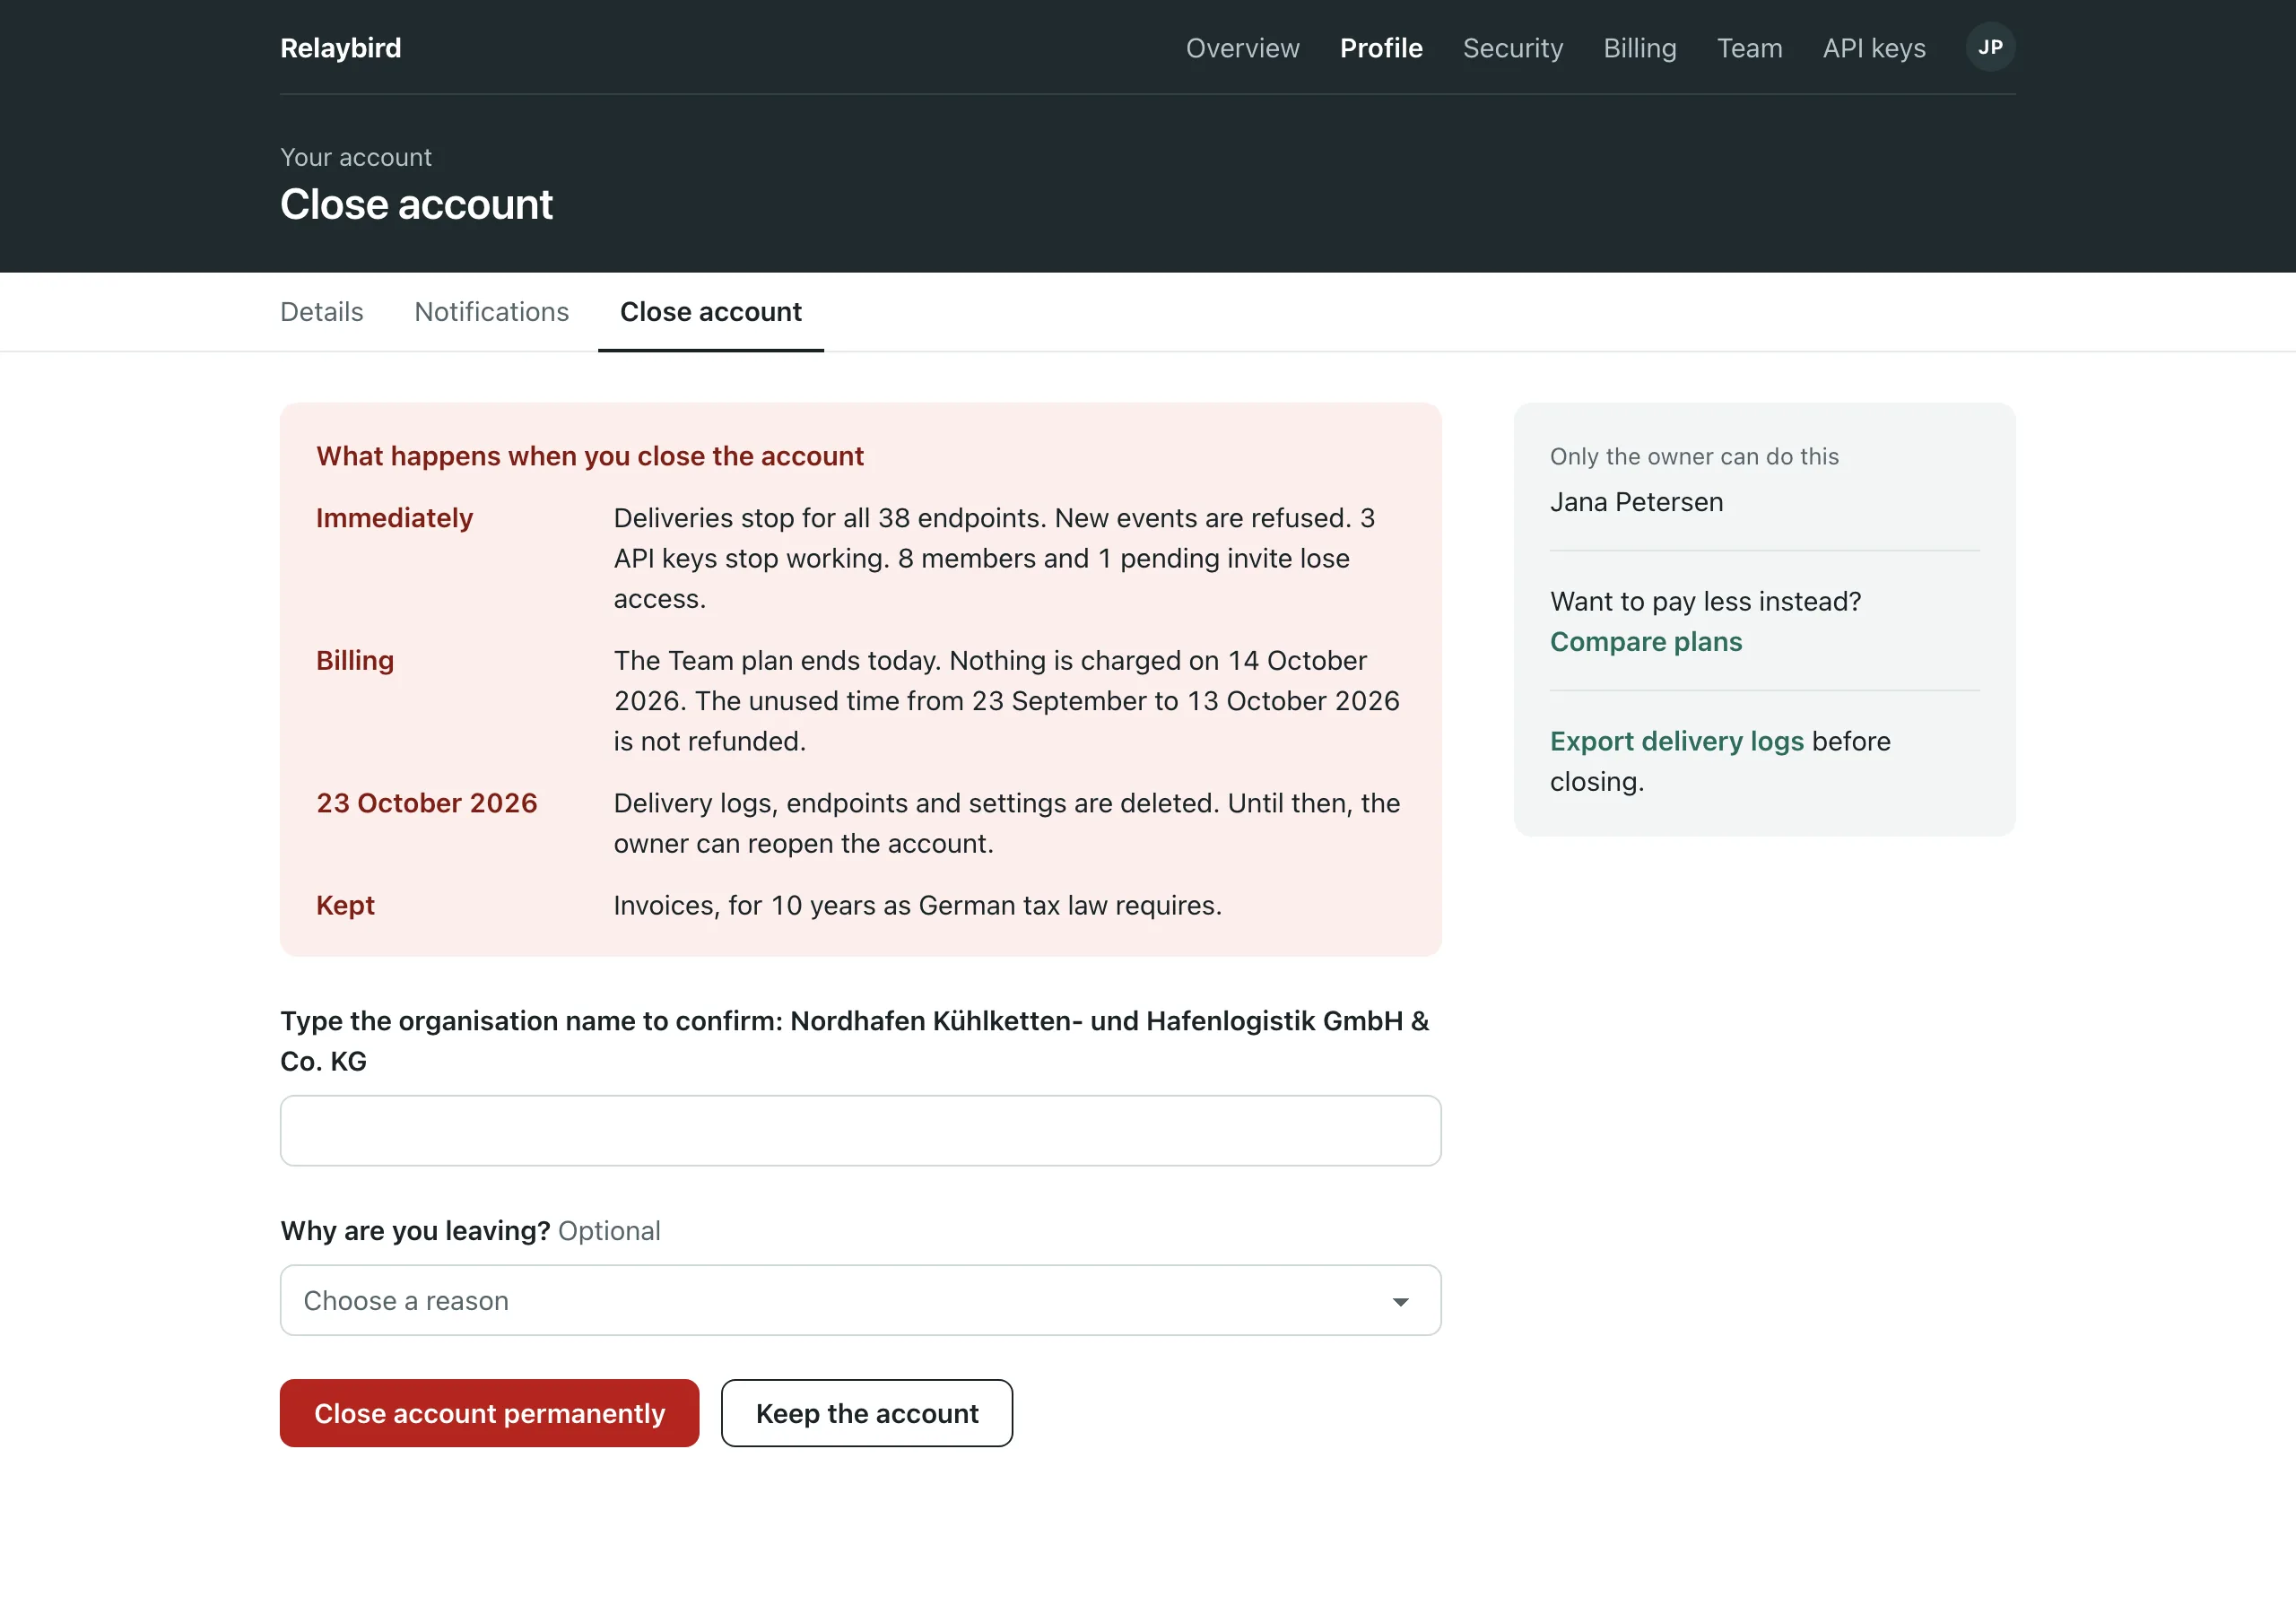Navigate to Billing
2296x1614 pixels.
(x=1639, y=48)
